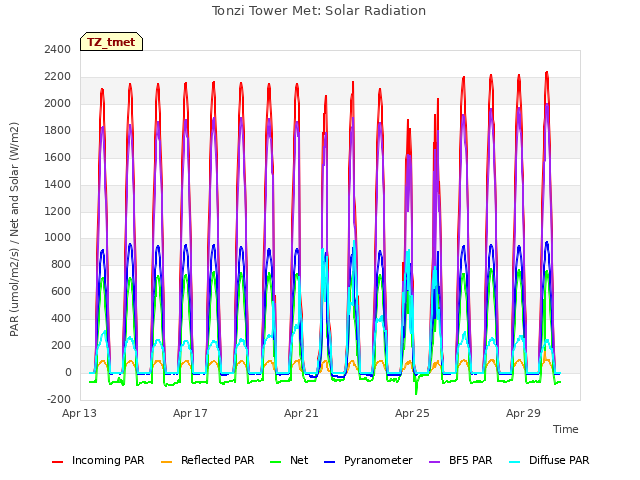Viewport: 640px width, 480px height.
Task: Click the blue Pyranometer legend swatch
Action: (x=329, y=462)
